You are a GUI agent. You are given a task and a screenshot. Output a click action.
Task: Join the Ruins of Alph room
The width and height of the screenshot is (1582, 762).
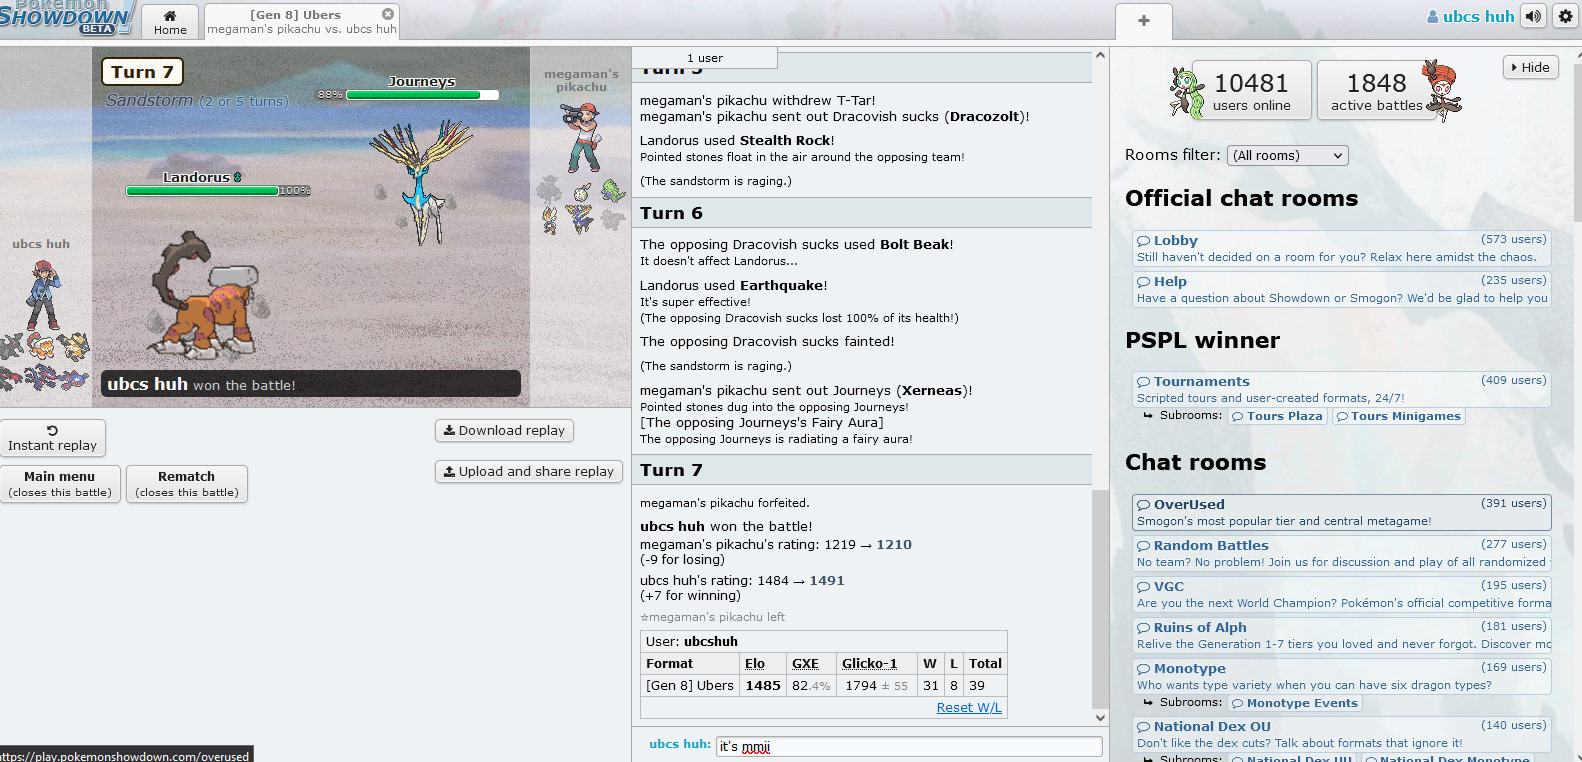1342,635
